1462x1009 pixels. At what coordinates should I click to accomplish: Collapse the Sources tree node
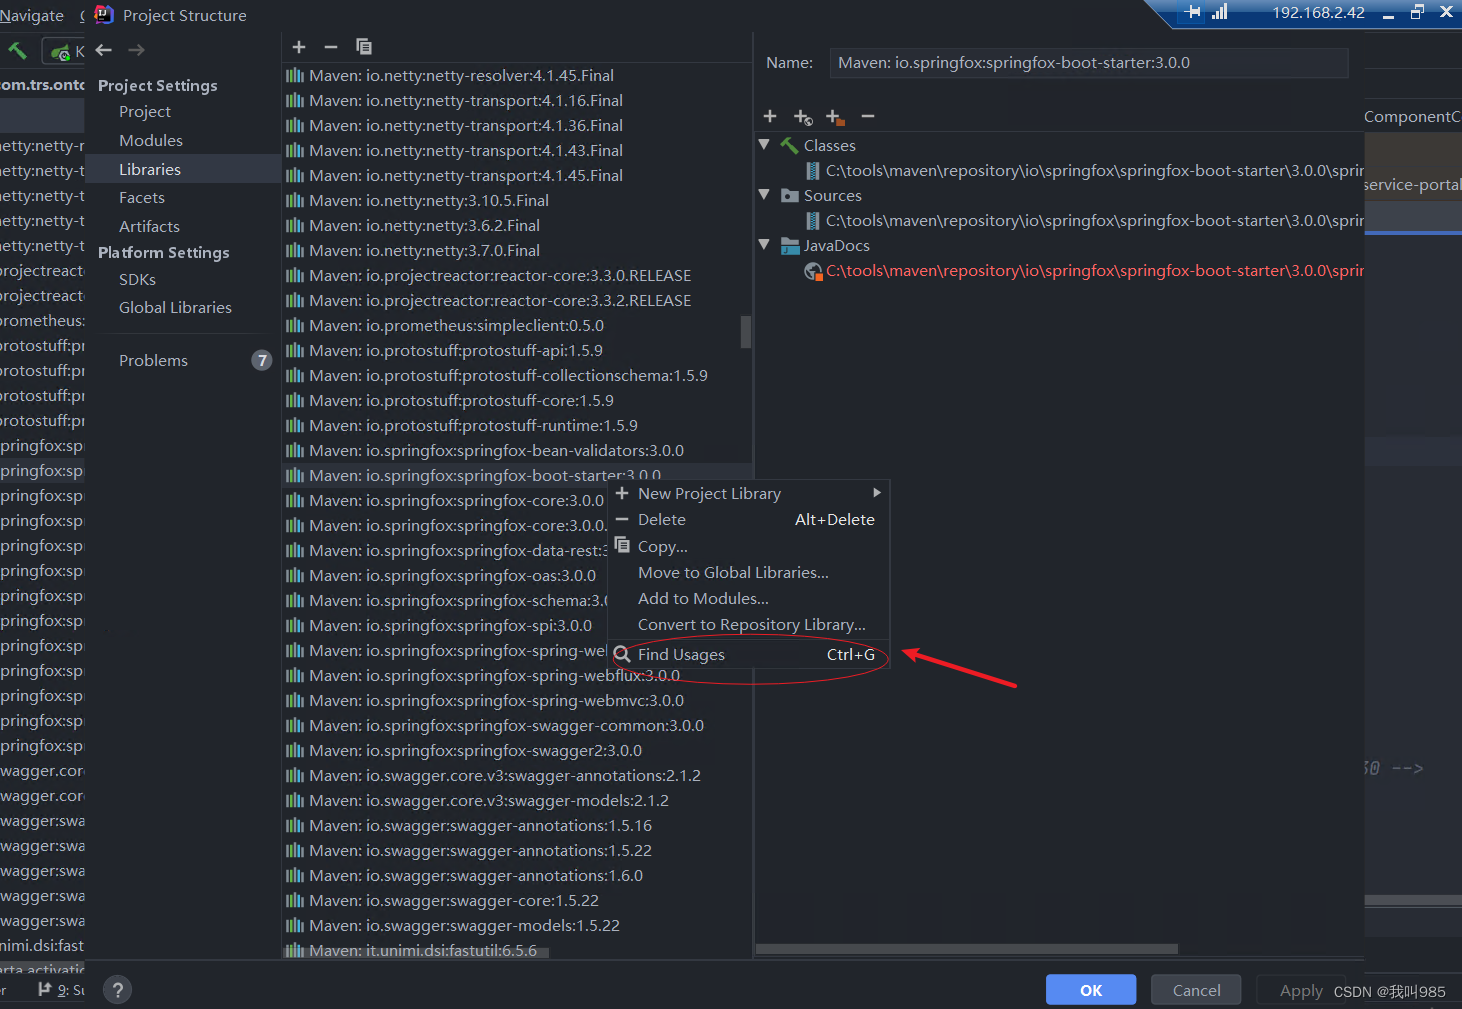tap(765, 195)
